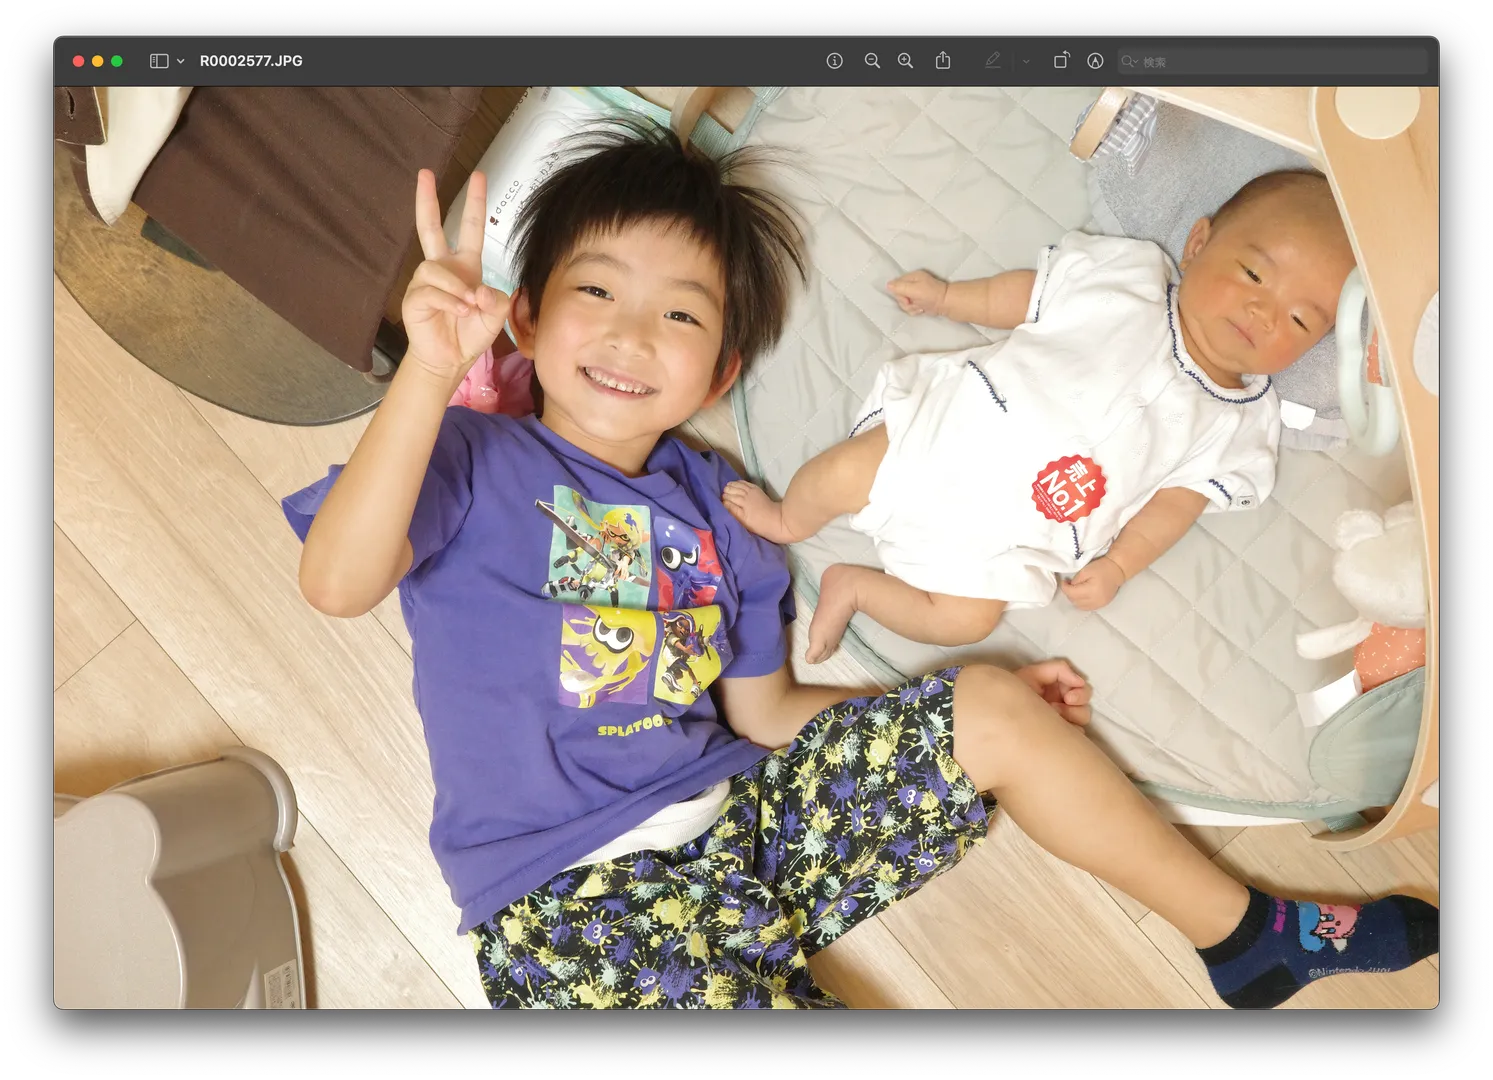Screen dimensions: 1493x1080
Task: Zoom out of the photo
Action: [872, 61]
